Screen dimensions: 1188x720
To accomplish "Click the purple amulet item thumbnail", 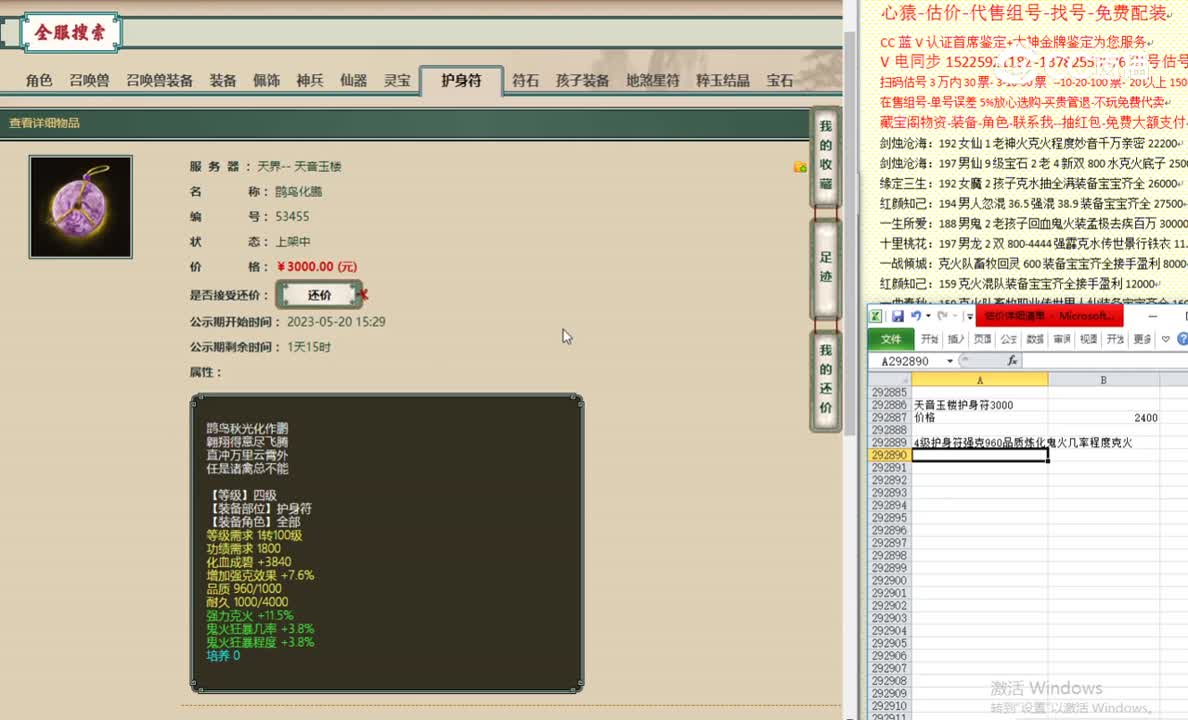I will point(80,207).
